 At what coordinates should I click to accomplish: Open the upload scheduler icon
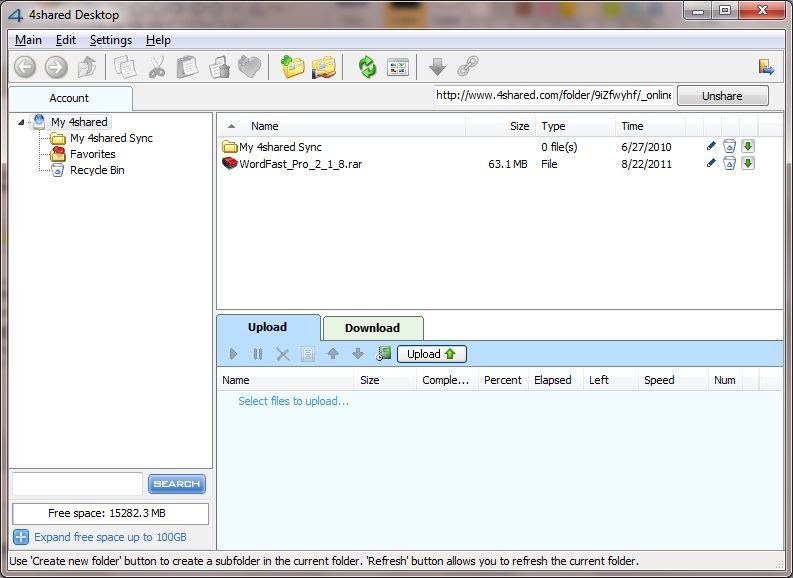click(x=384, y=353)
